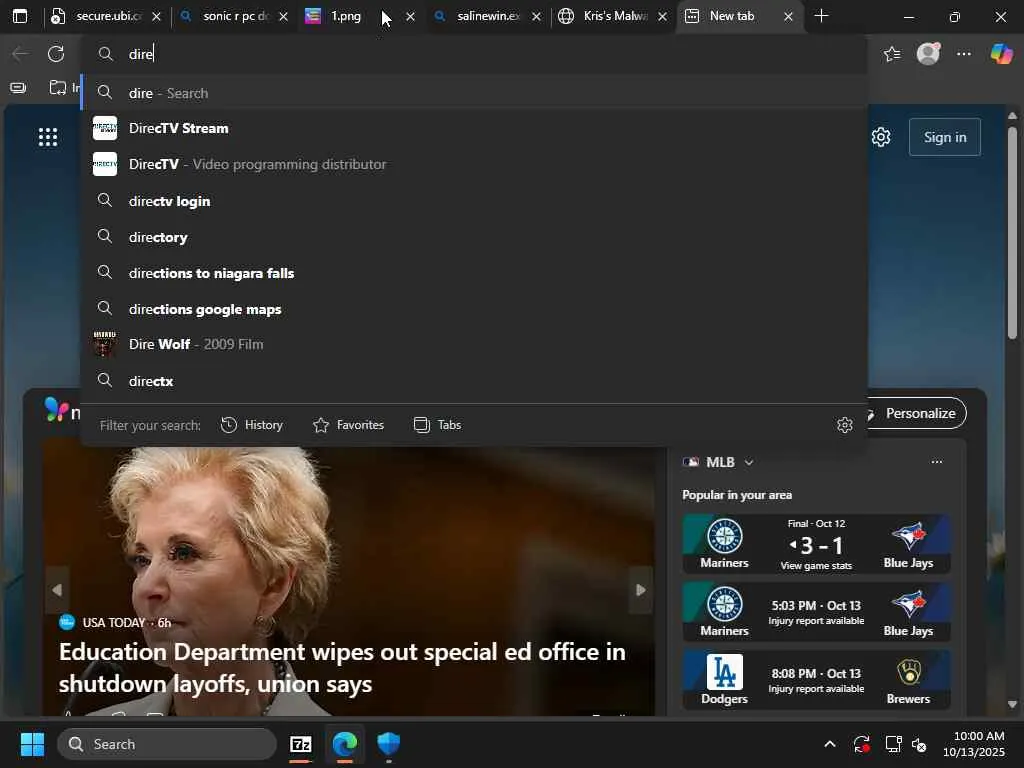Select 'directory' suggestion

475,237
